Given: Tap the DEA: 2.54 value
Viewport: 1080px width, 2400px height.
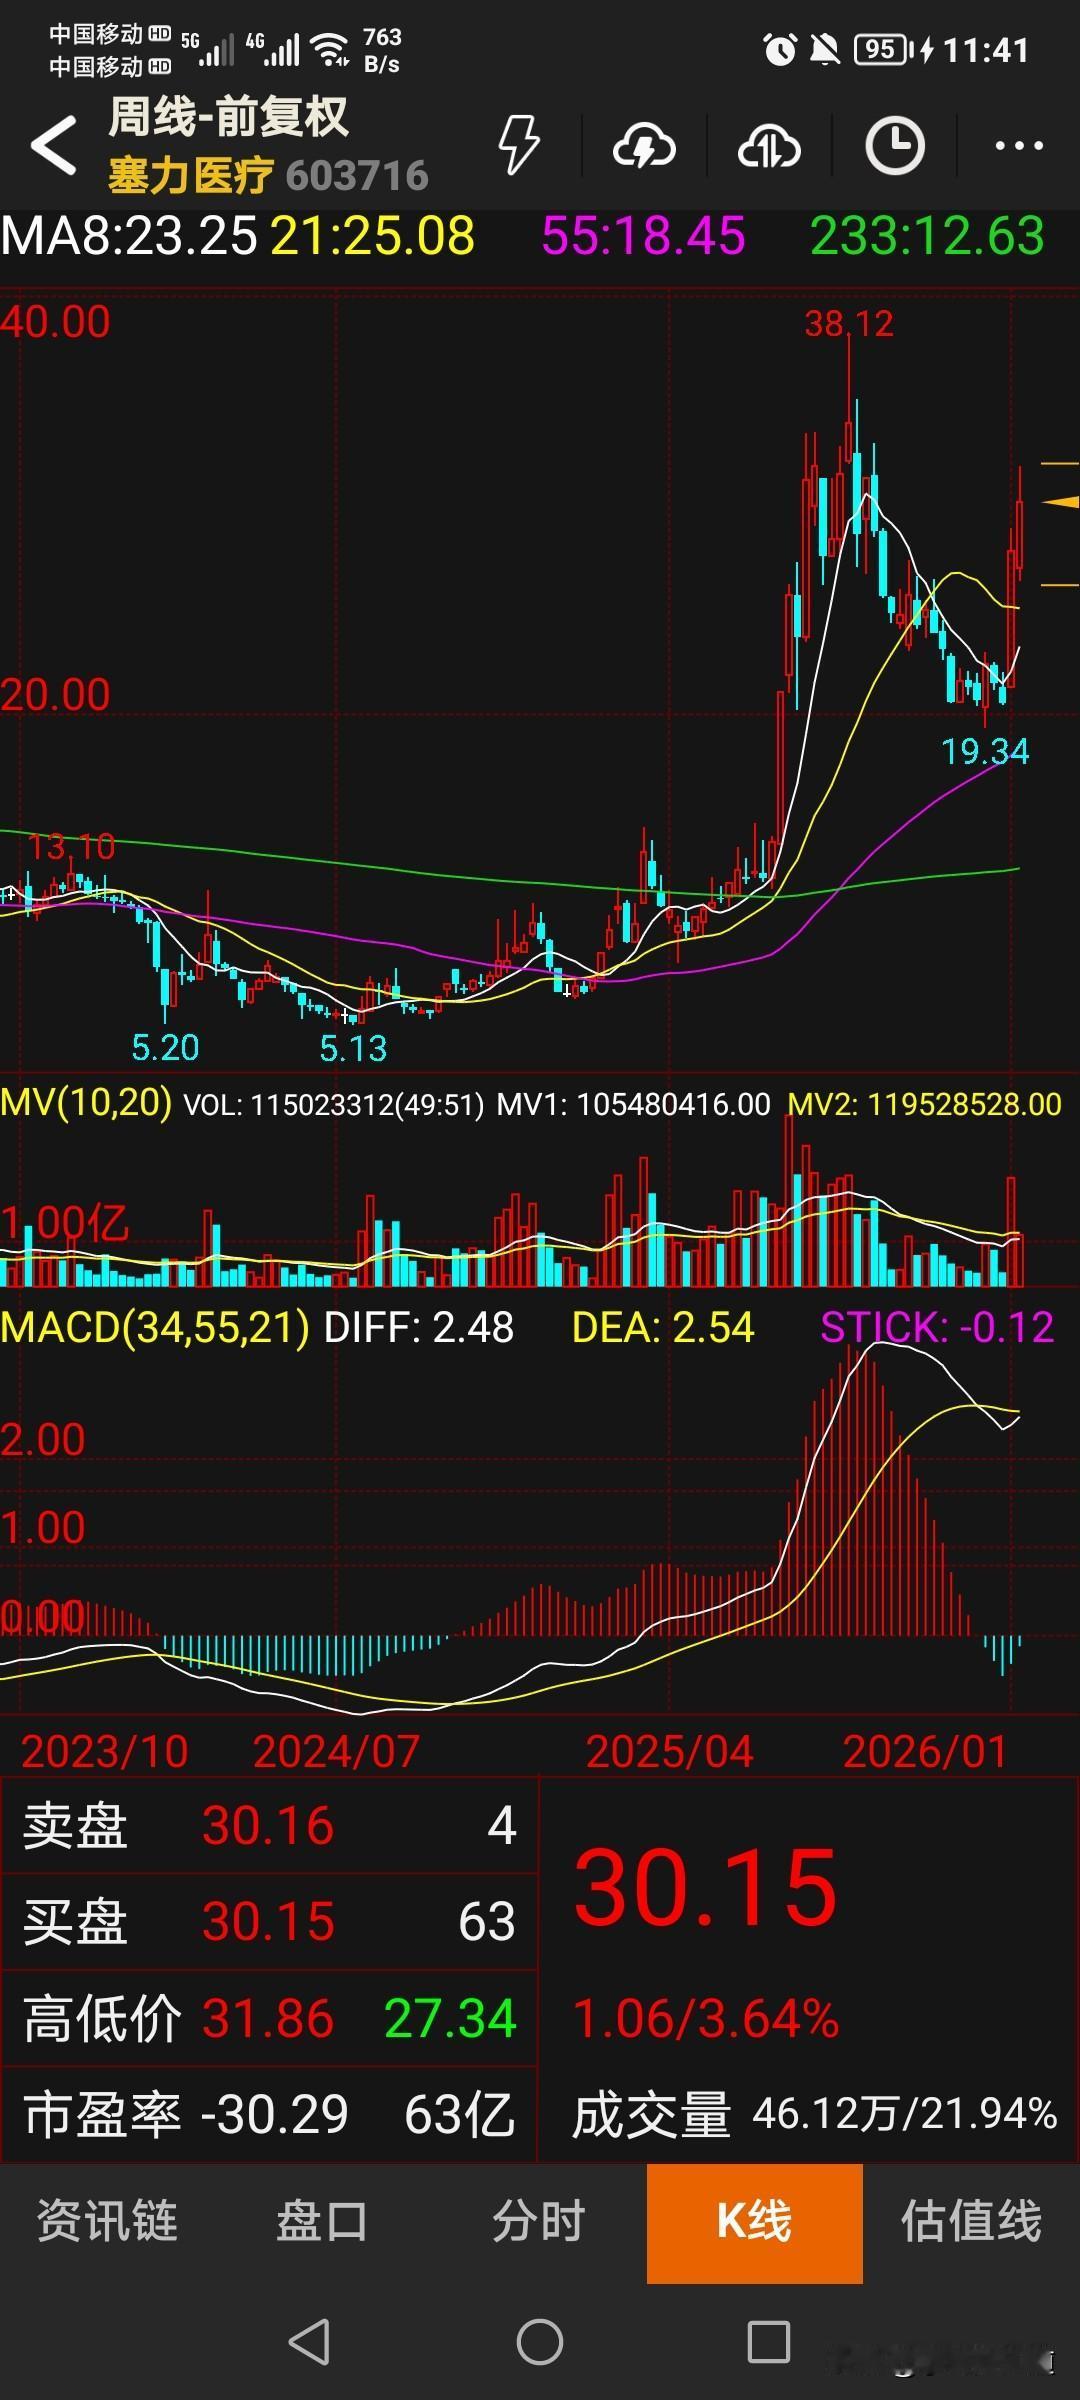Looking at the screenshot, I should pyautogui.click(x=663, y=1327).
